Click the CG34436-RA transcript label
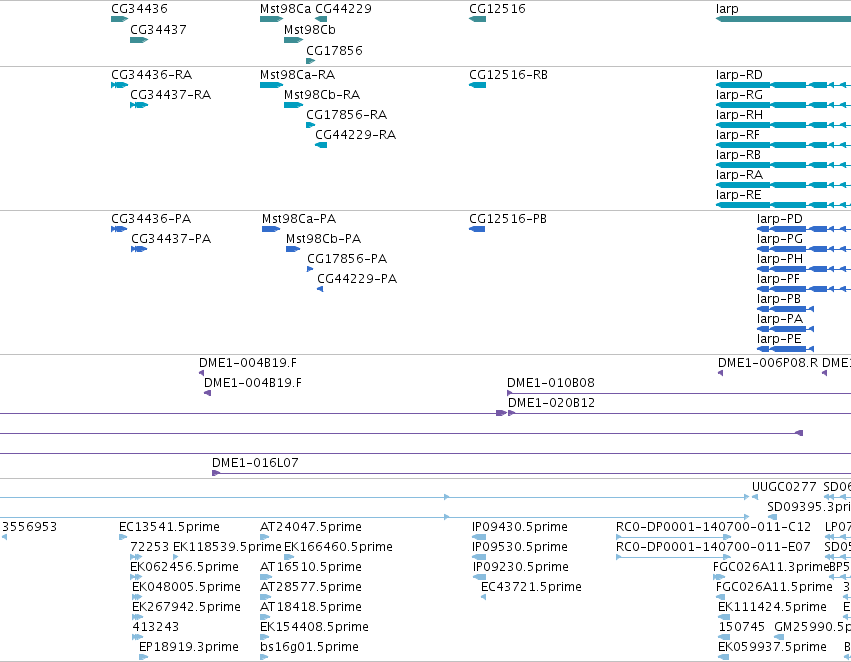 151,75
